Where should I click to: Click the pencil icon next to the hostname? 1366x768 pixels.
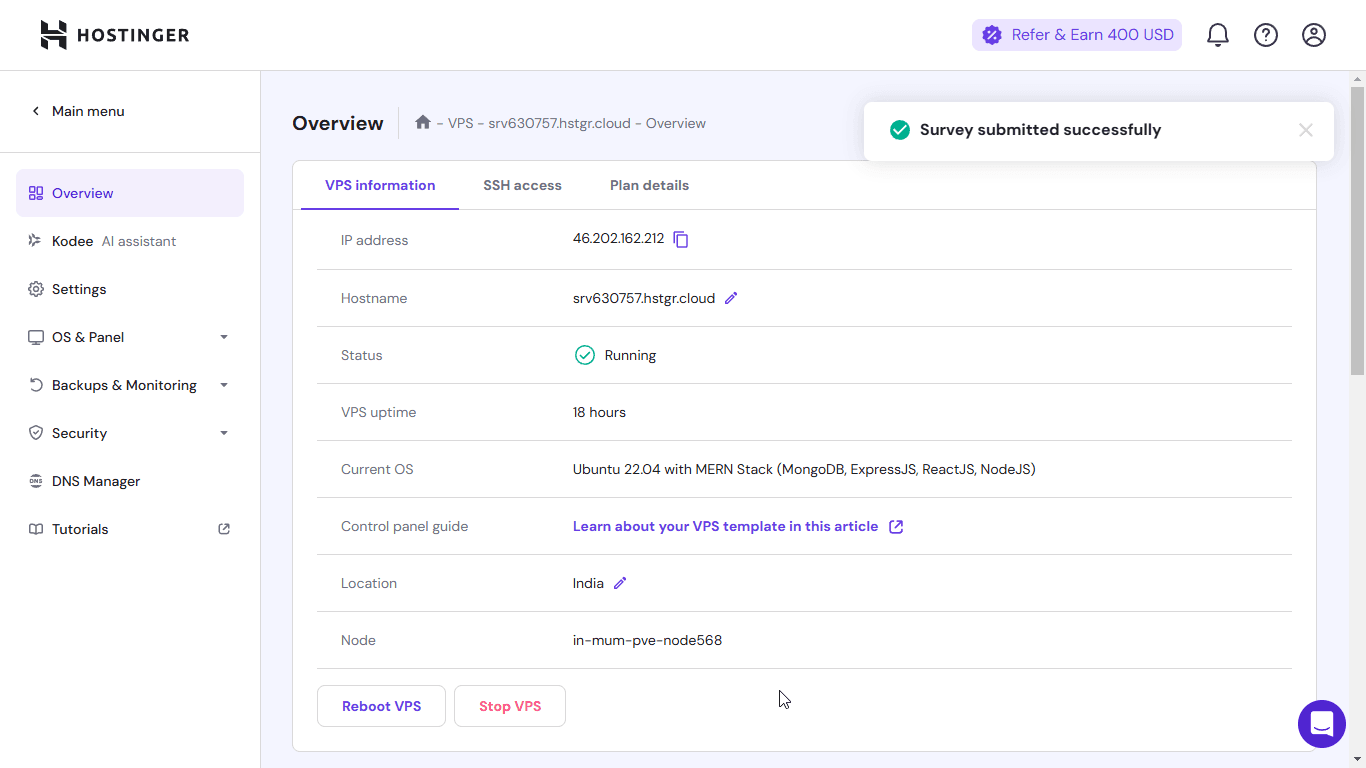[x=731, y=298]
